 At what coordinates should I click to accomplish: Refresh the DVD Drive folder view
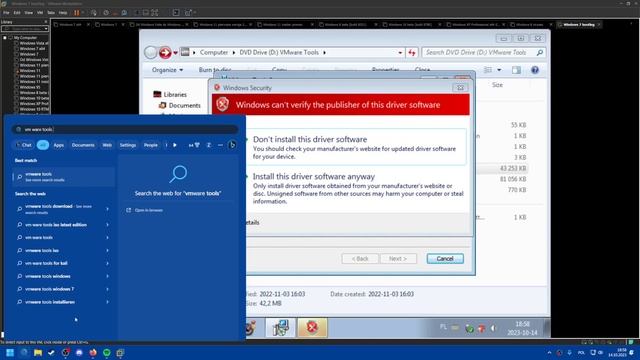coord(411,52)
